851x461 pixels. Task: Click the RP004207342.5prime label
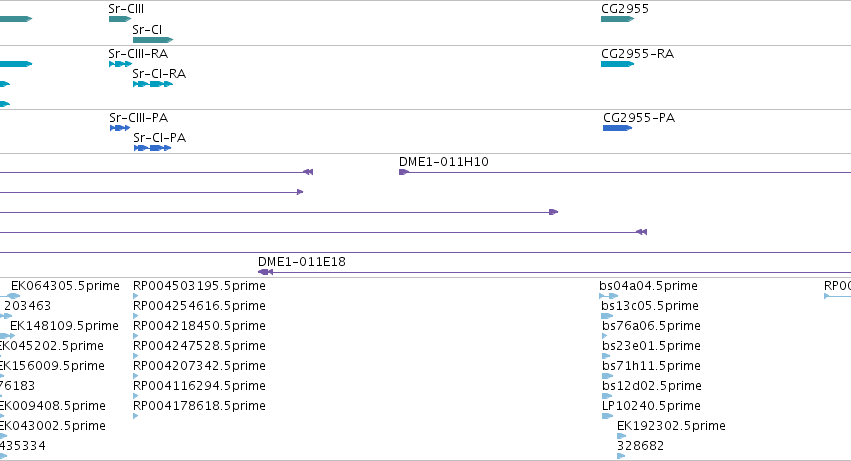tap(199, 366)
